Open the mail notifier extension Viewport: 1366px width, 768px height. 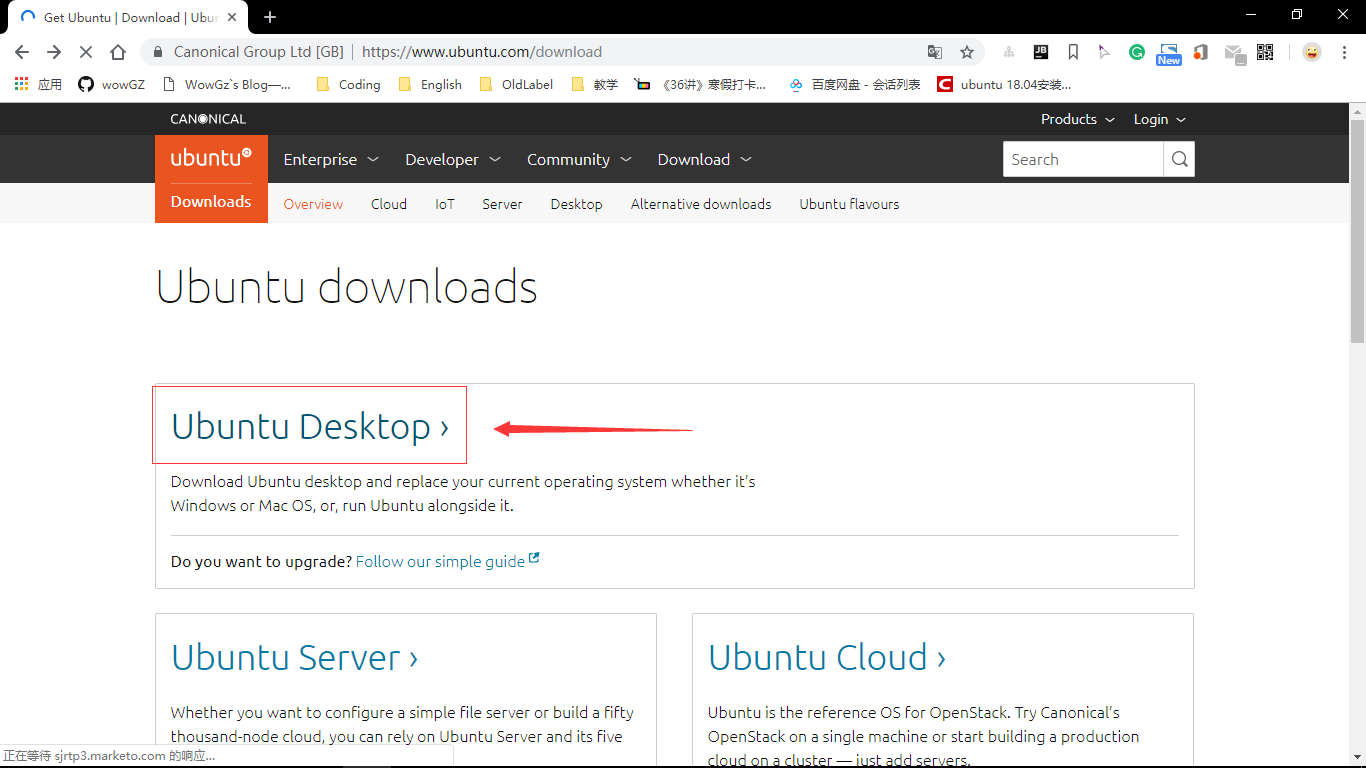pyautogui.click(x=1234, y=53)
